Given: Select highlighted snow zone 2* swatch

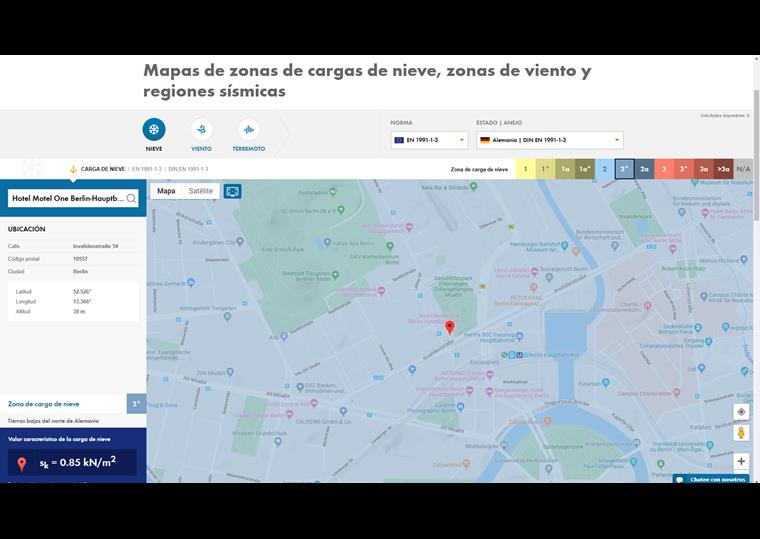Looking at the screenshot, I should point(624,169).
